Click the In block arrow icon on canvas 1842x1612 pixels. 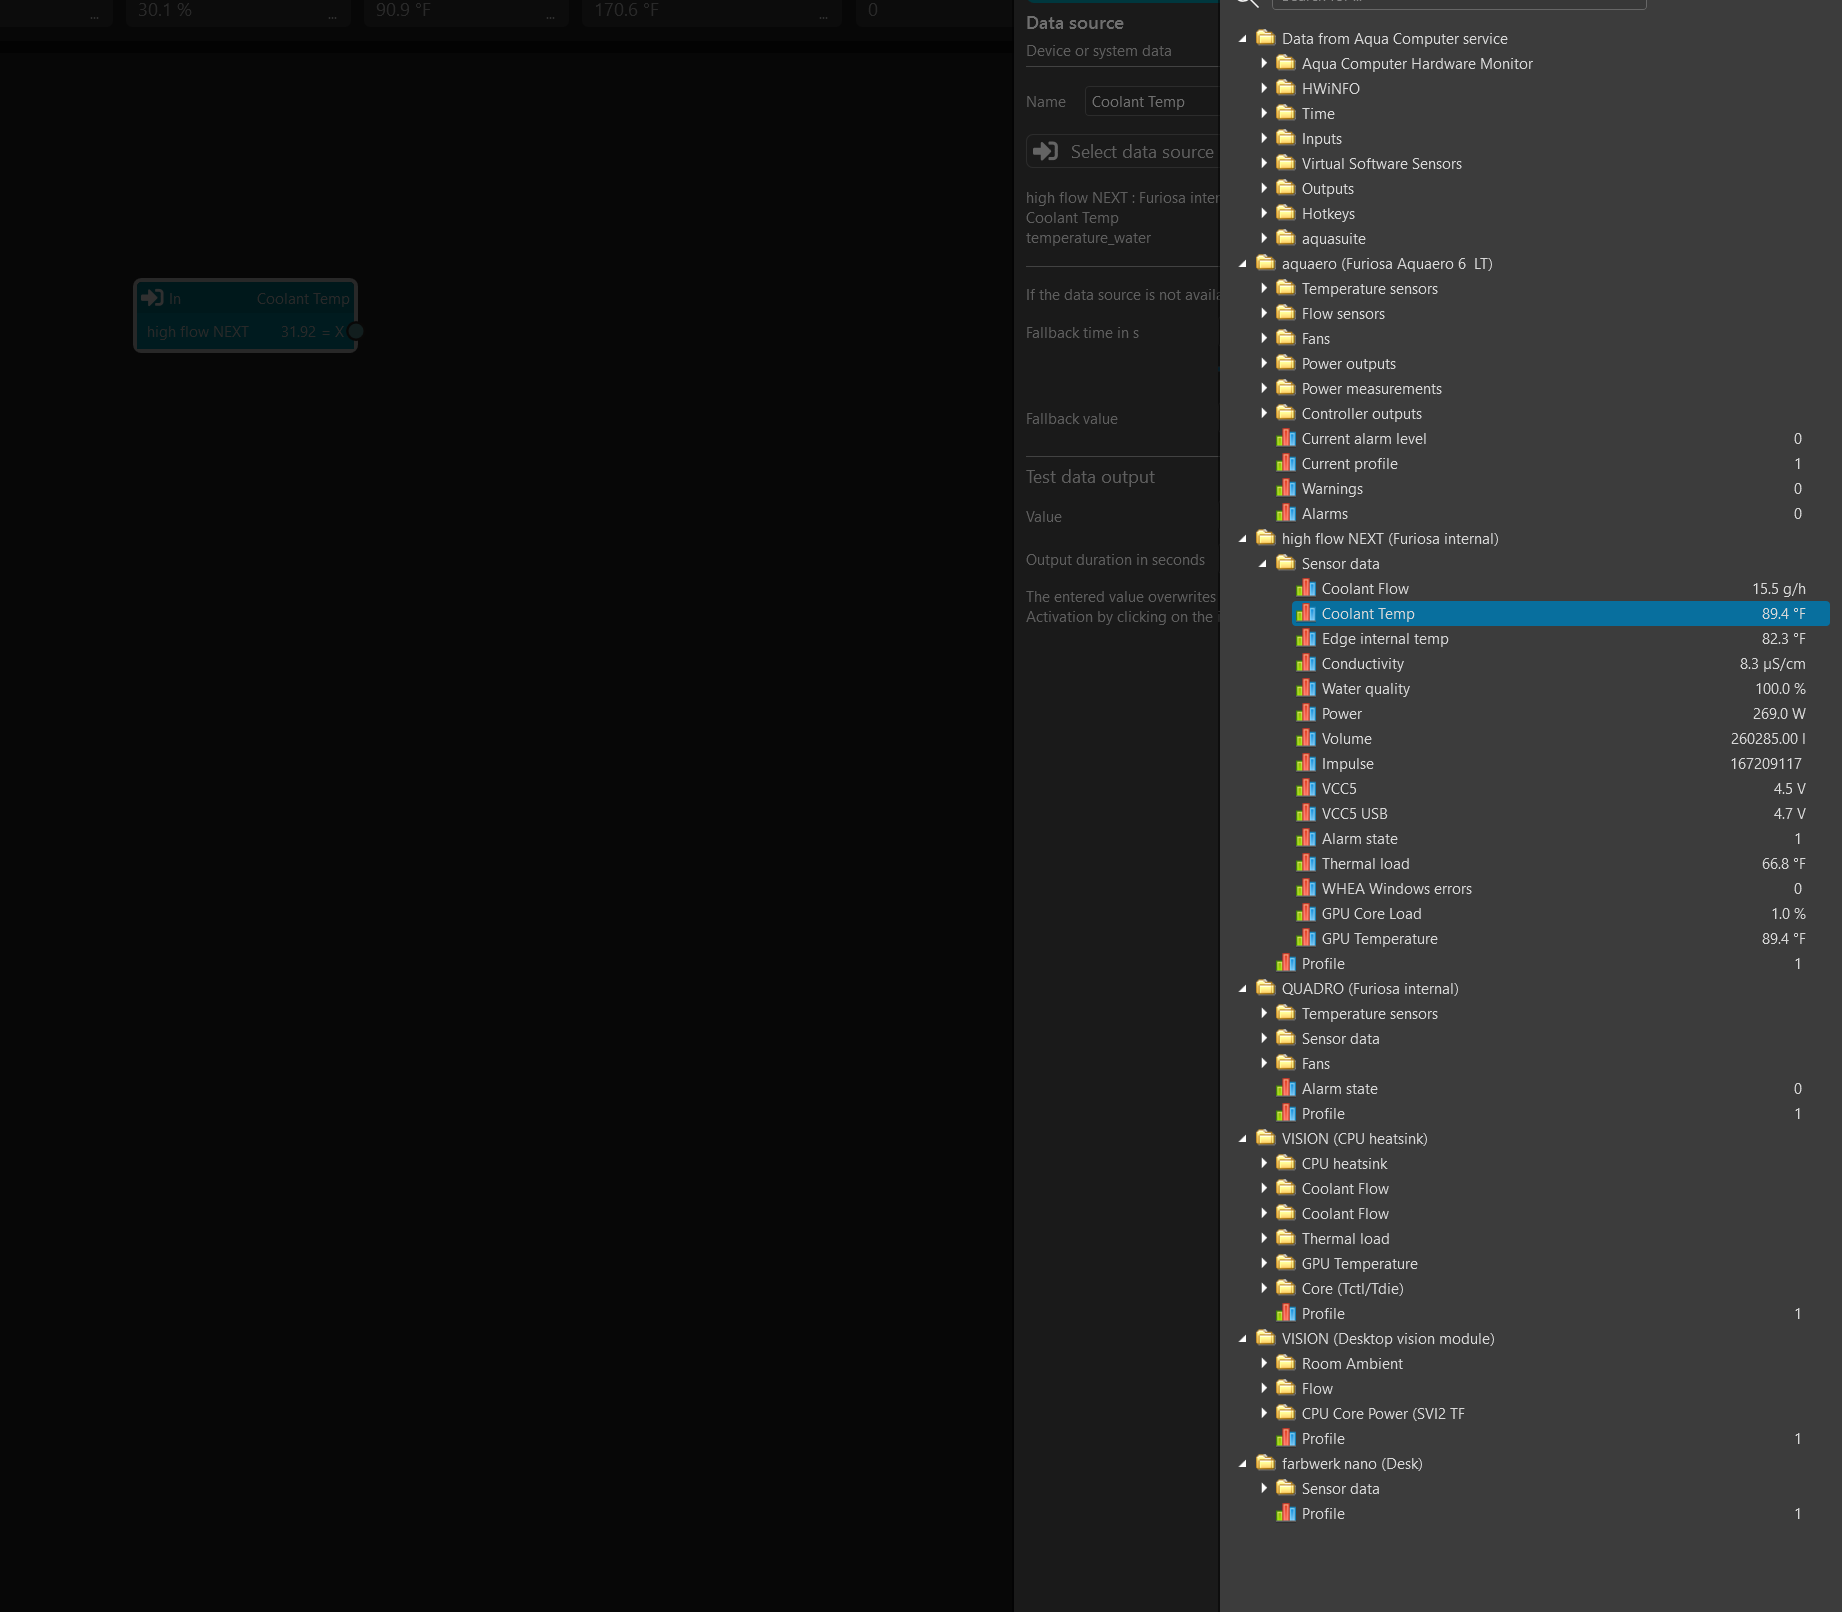(x=152, y=298)
